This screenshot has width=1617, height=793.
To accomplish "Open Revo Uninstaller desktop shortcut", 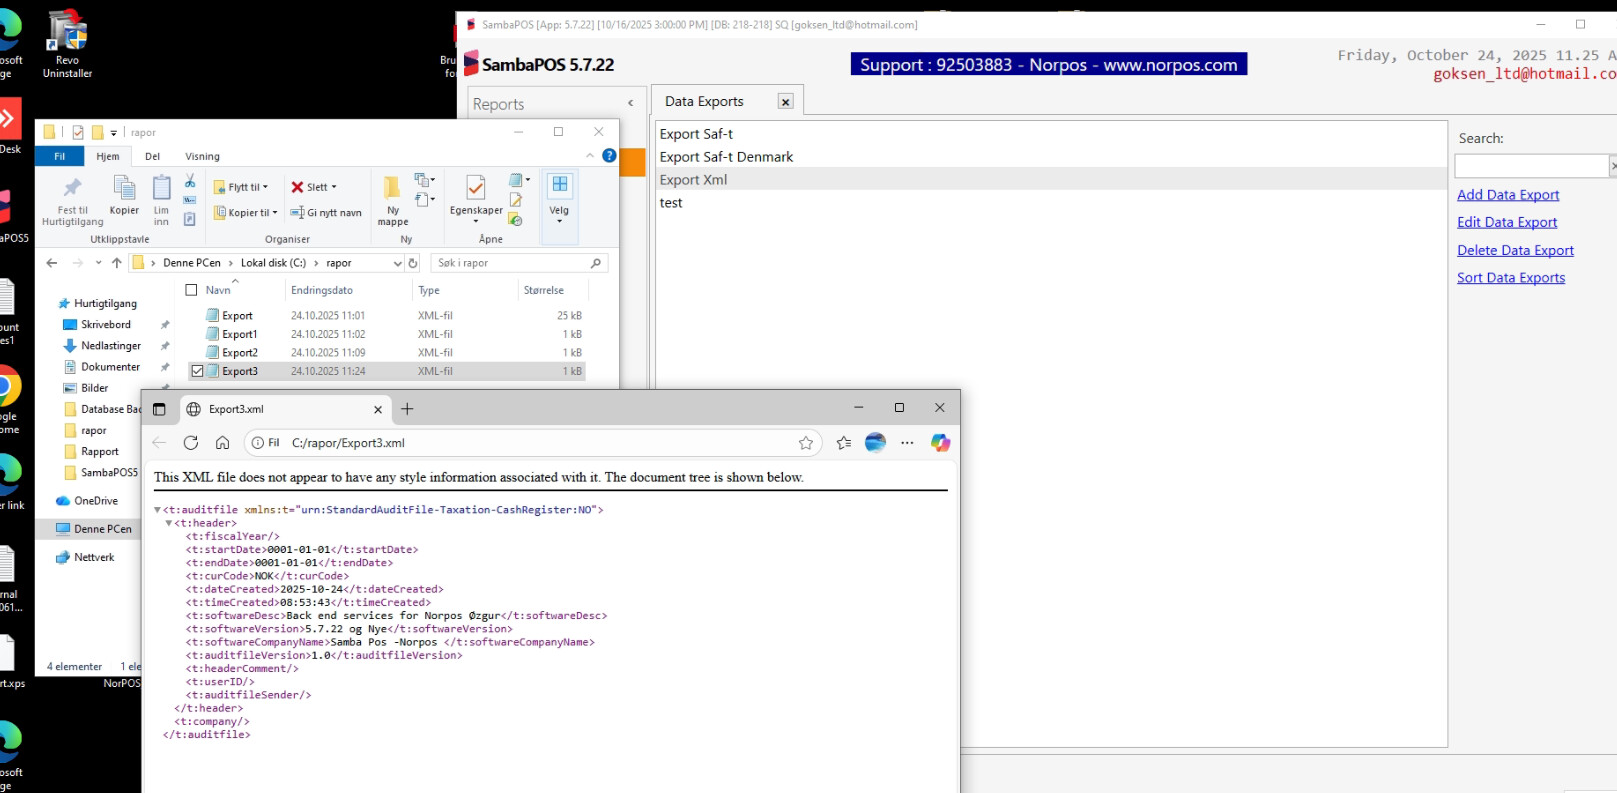I will [67, 33].
